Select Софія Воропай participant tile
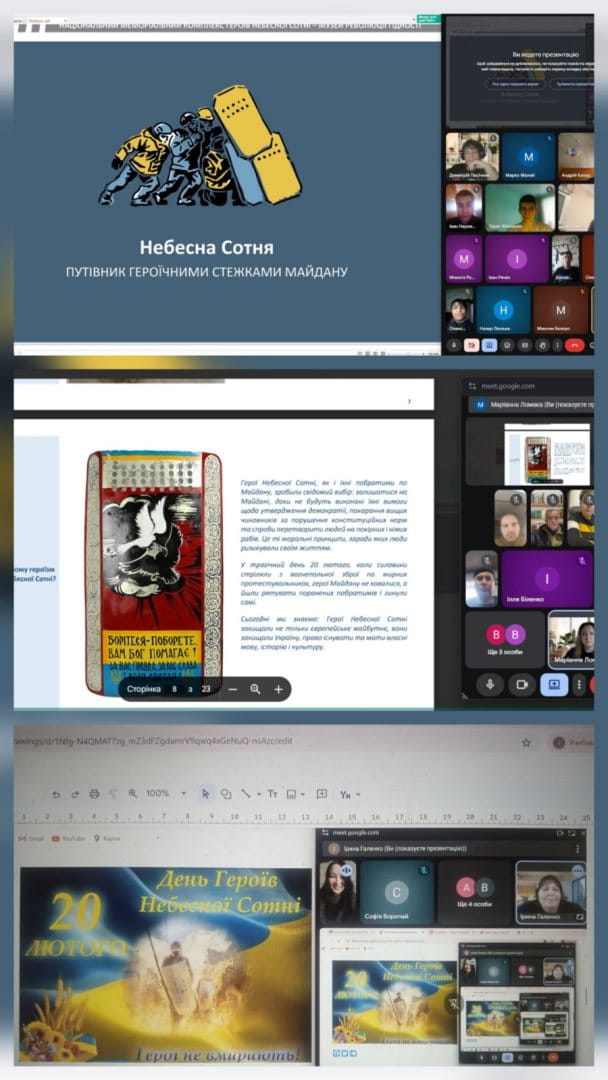Screen dimensions: 608x1080 click(x=396, y=893)
